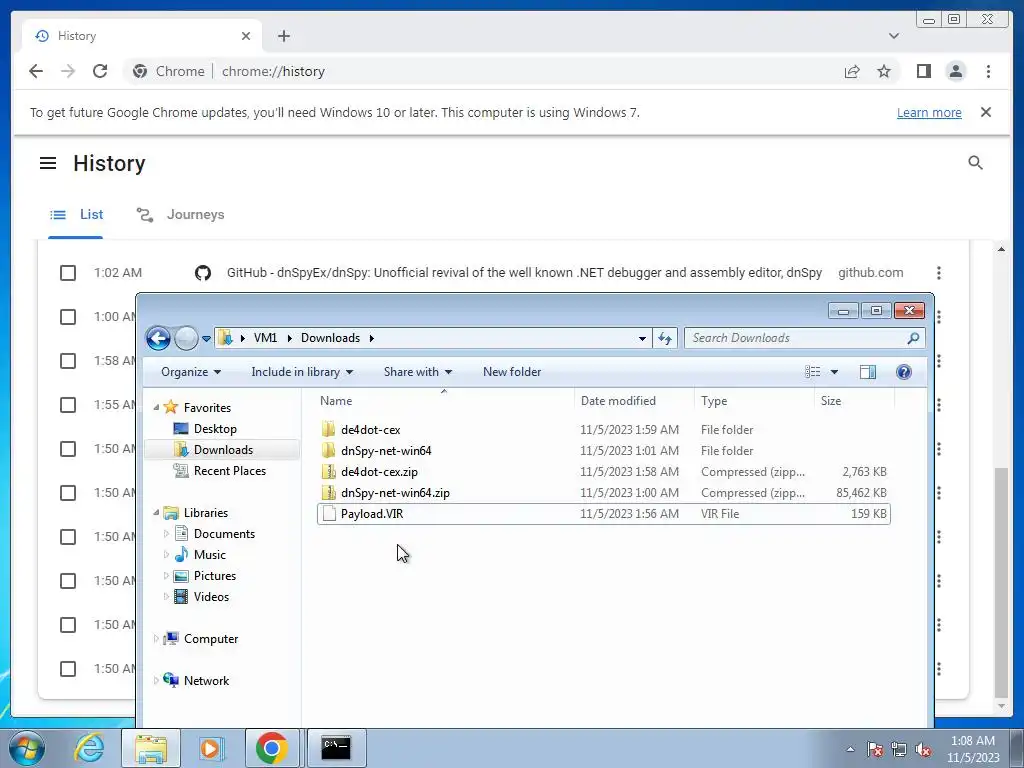Open Windows Media Player taskbar icon
The height and width of the screenshot is (768, 1024).
click(210, 748)
